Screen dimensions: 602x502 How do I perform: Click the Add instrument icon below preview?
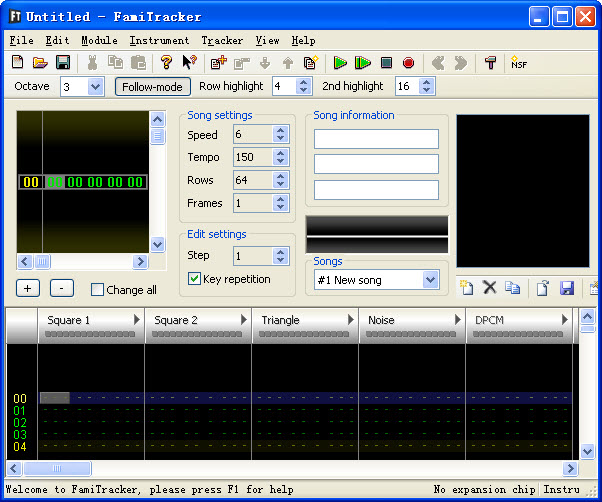pyautogui.click(x=466, y=288)
